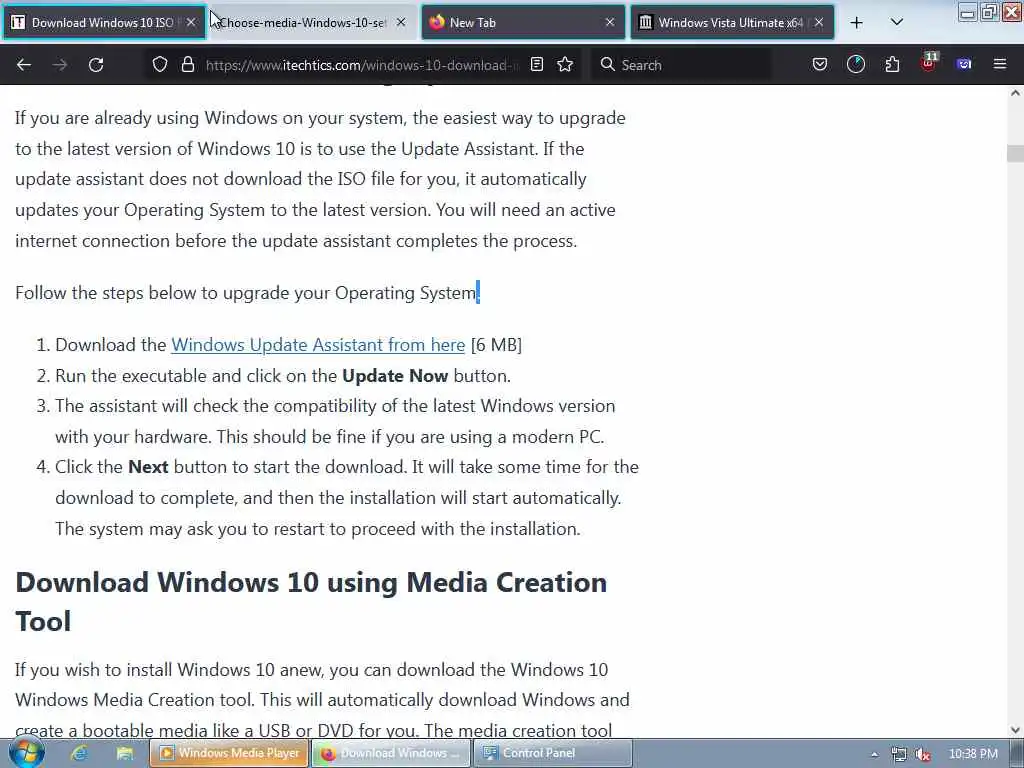Close the Download Windows 10 ISO tab
1024x768 pixels.
point(191,23)
